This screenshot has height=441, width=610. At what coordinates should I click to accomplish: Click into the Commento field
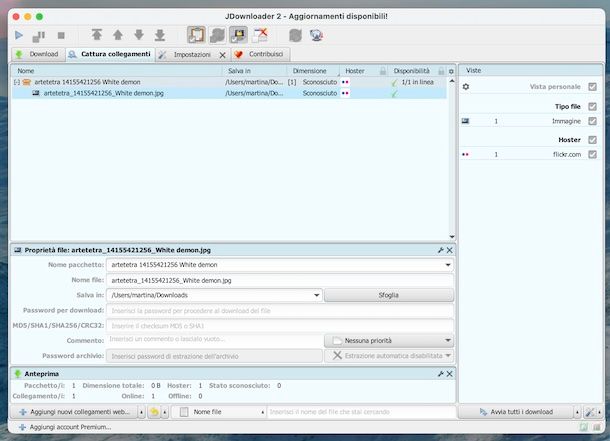click(x=214, y=340)
